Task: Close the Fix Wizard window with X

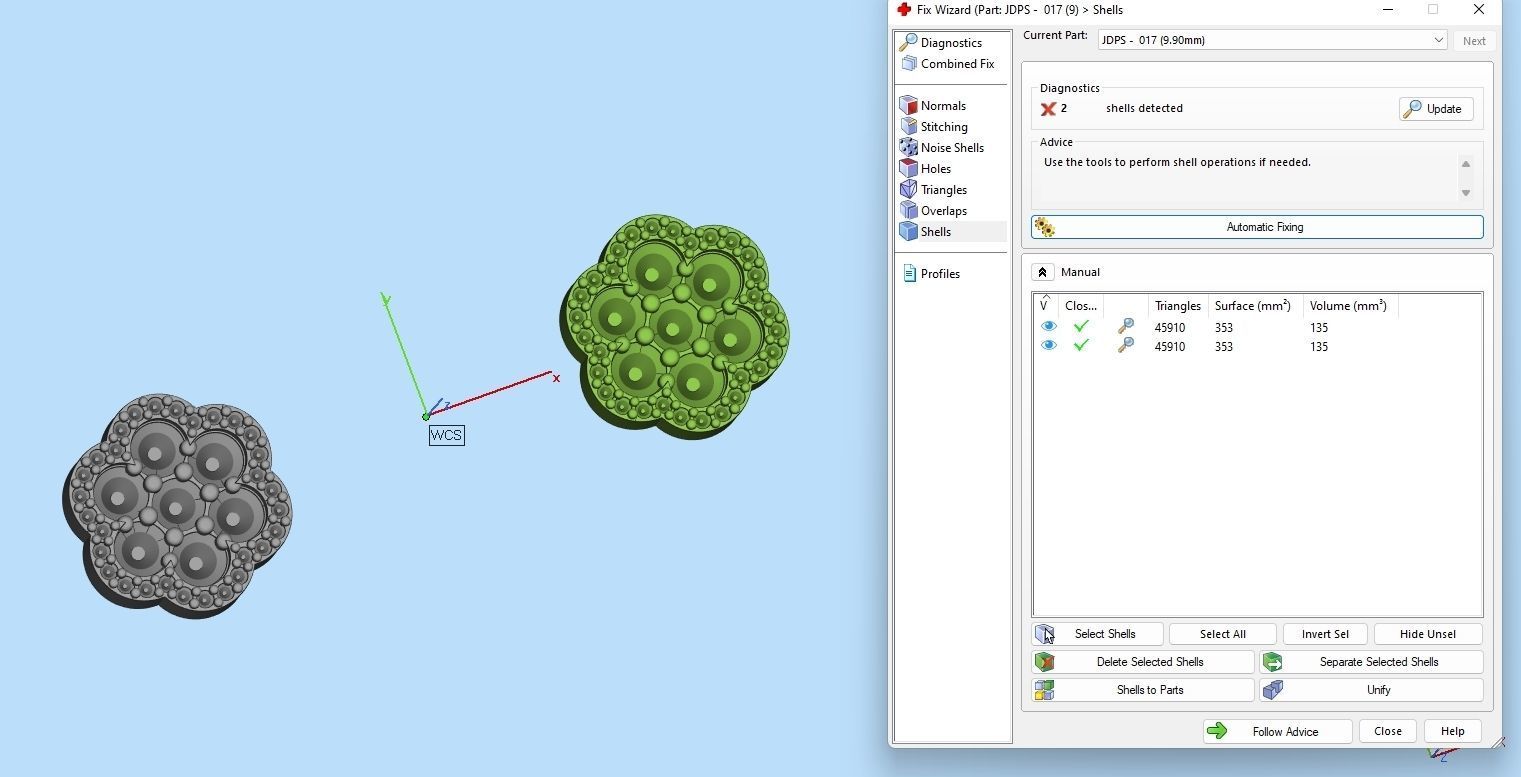Action: click(x=1478, y=9)
